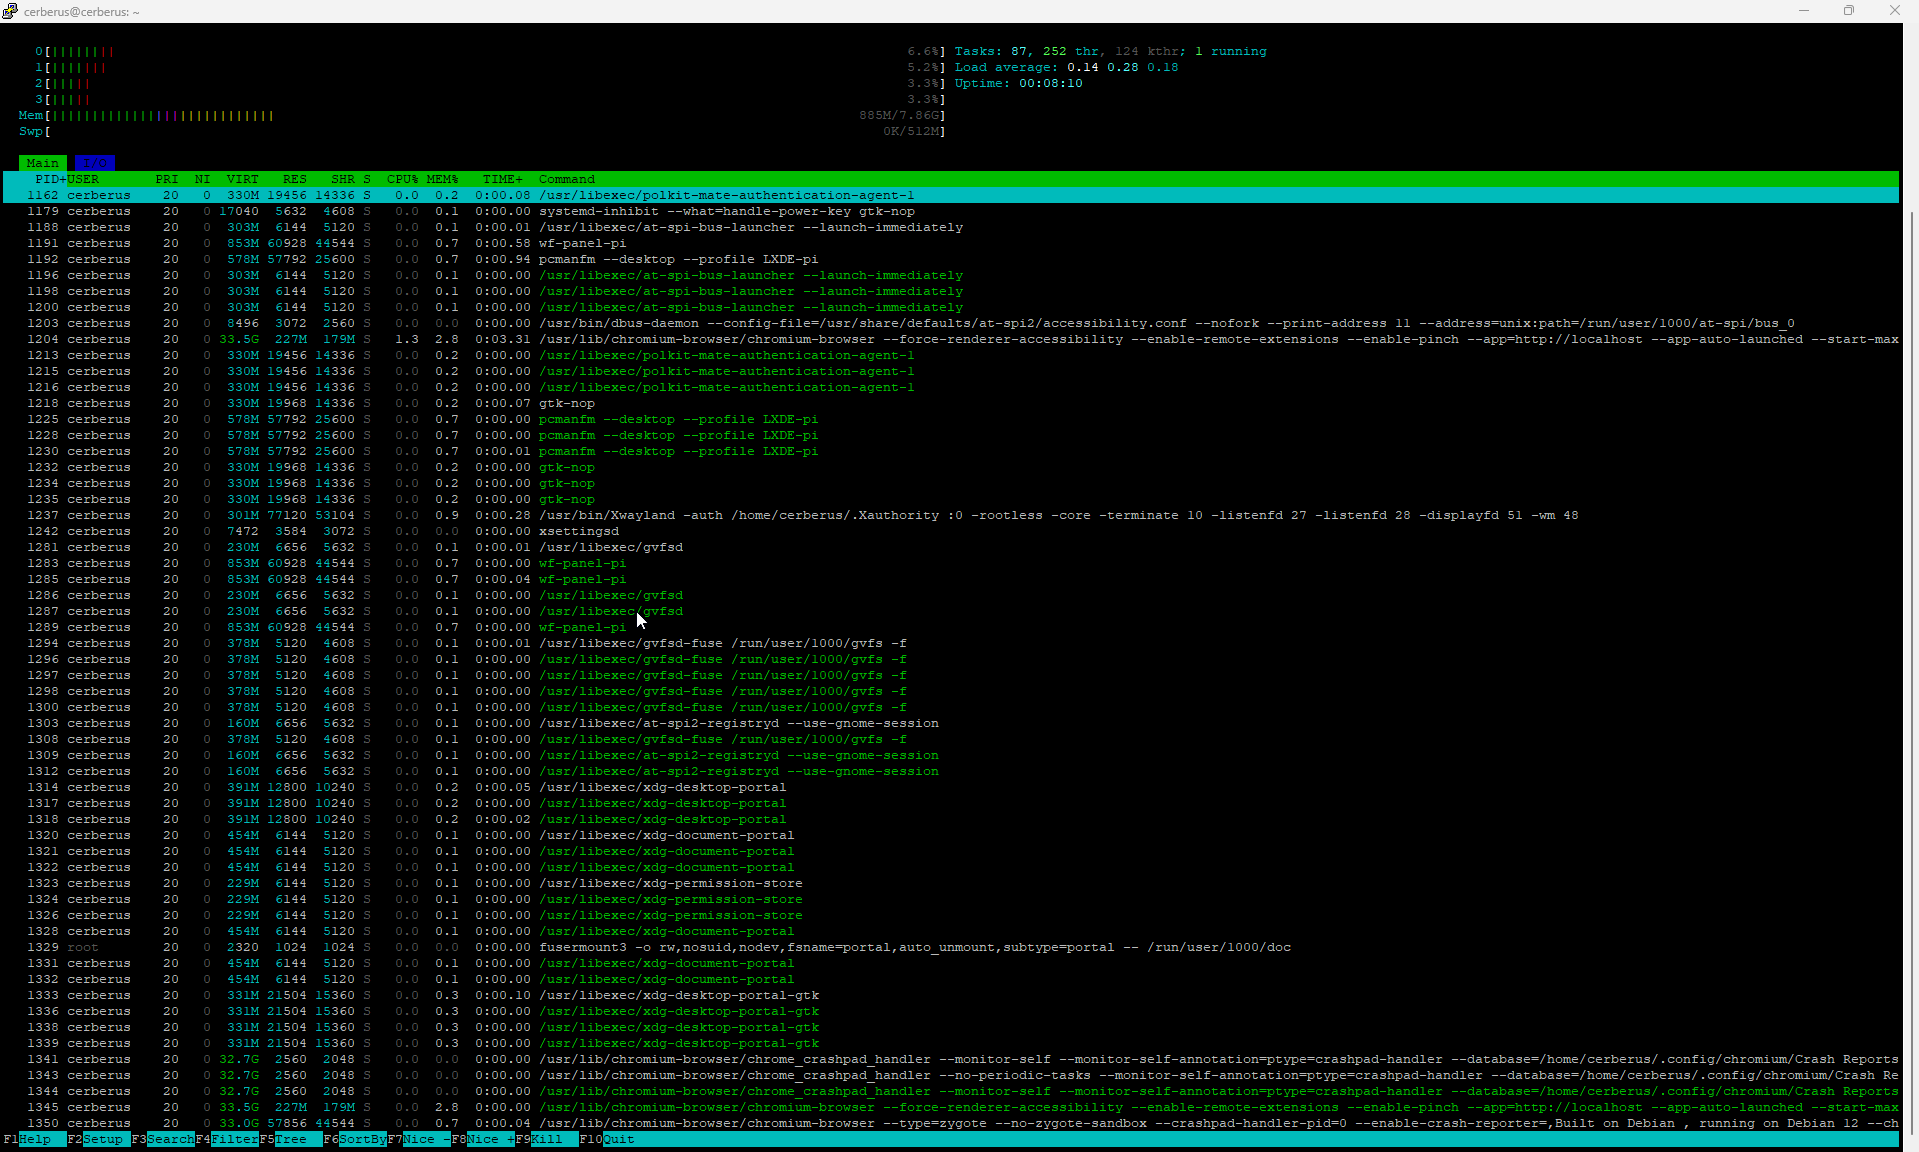Select PID 1350 chromium zygote process row

[950, 1123]
